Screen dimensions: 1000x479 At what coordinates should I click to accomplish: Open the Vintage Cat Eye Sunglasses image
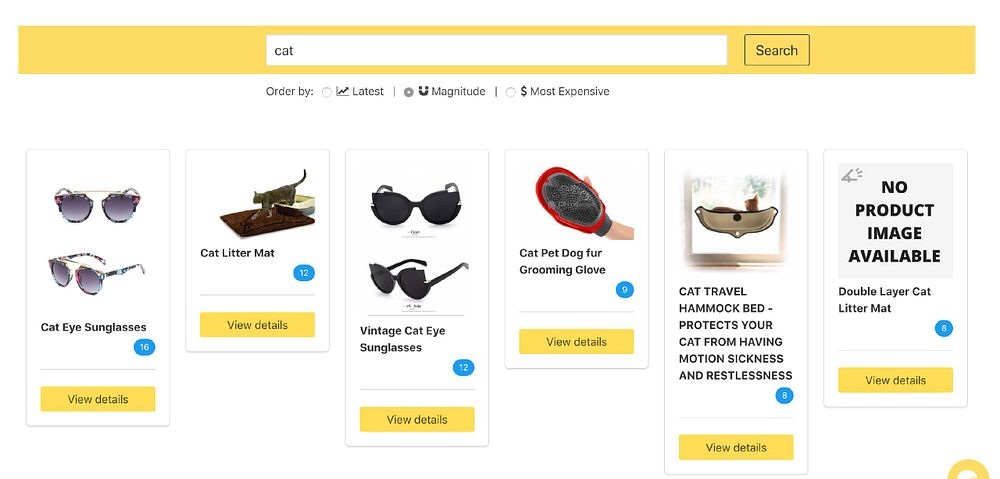tap(416, 240)
